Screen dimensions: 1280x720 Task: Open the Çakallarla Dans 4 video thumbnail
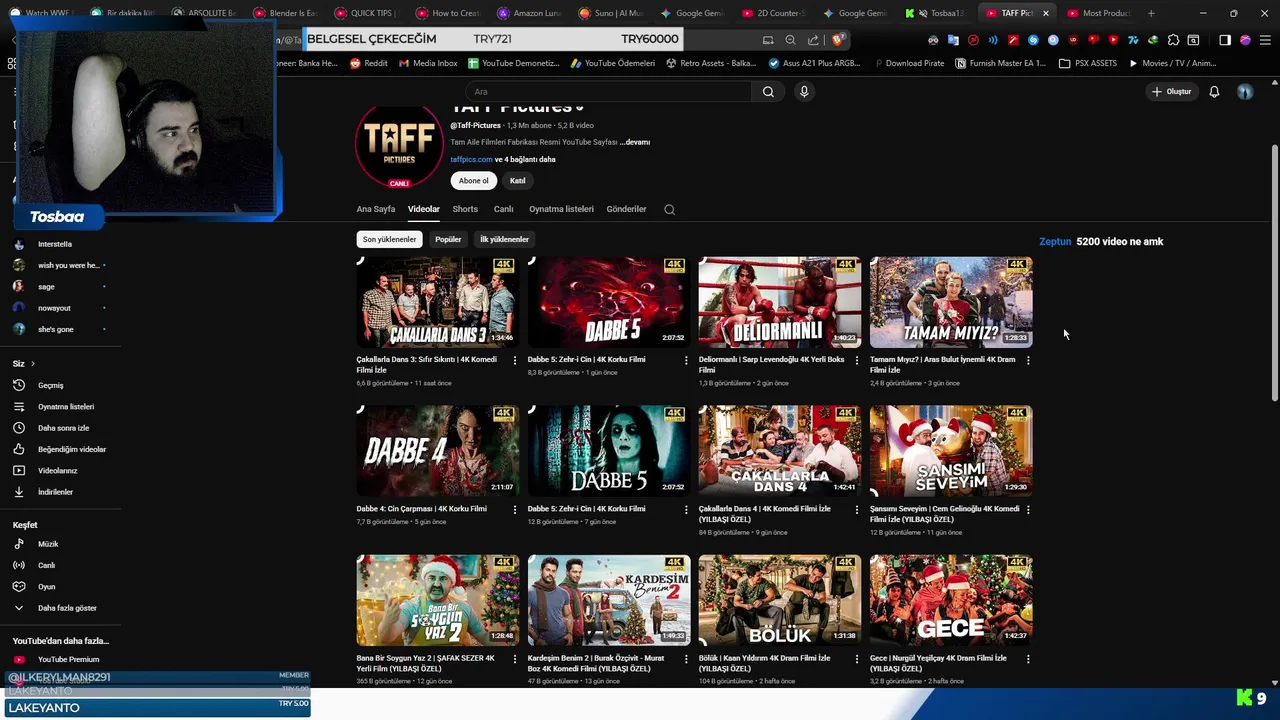click(780, 451)
